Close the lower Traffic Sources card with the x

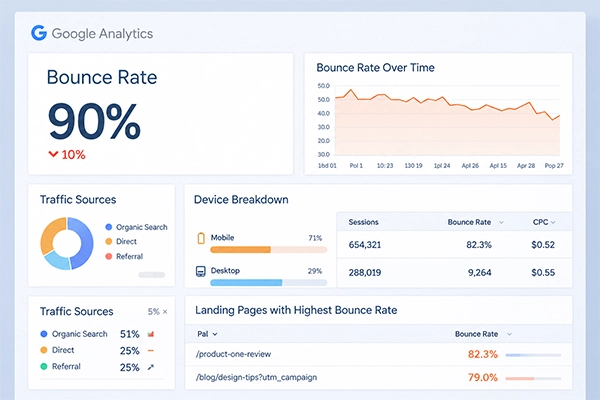pos(165,312)
